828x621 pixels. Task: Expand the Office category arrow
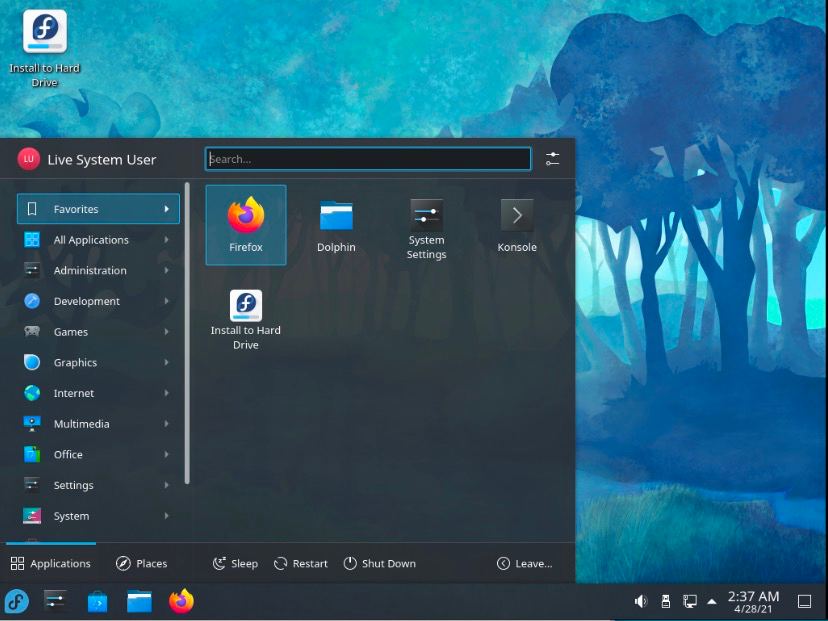166,454
